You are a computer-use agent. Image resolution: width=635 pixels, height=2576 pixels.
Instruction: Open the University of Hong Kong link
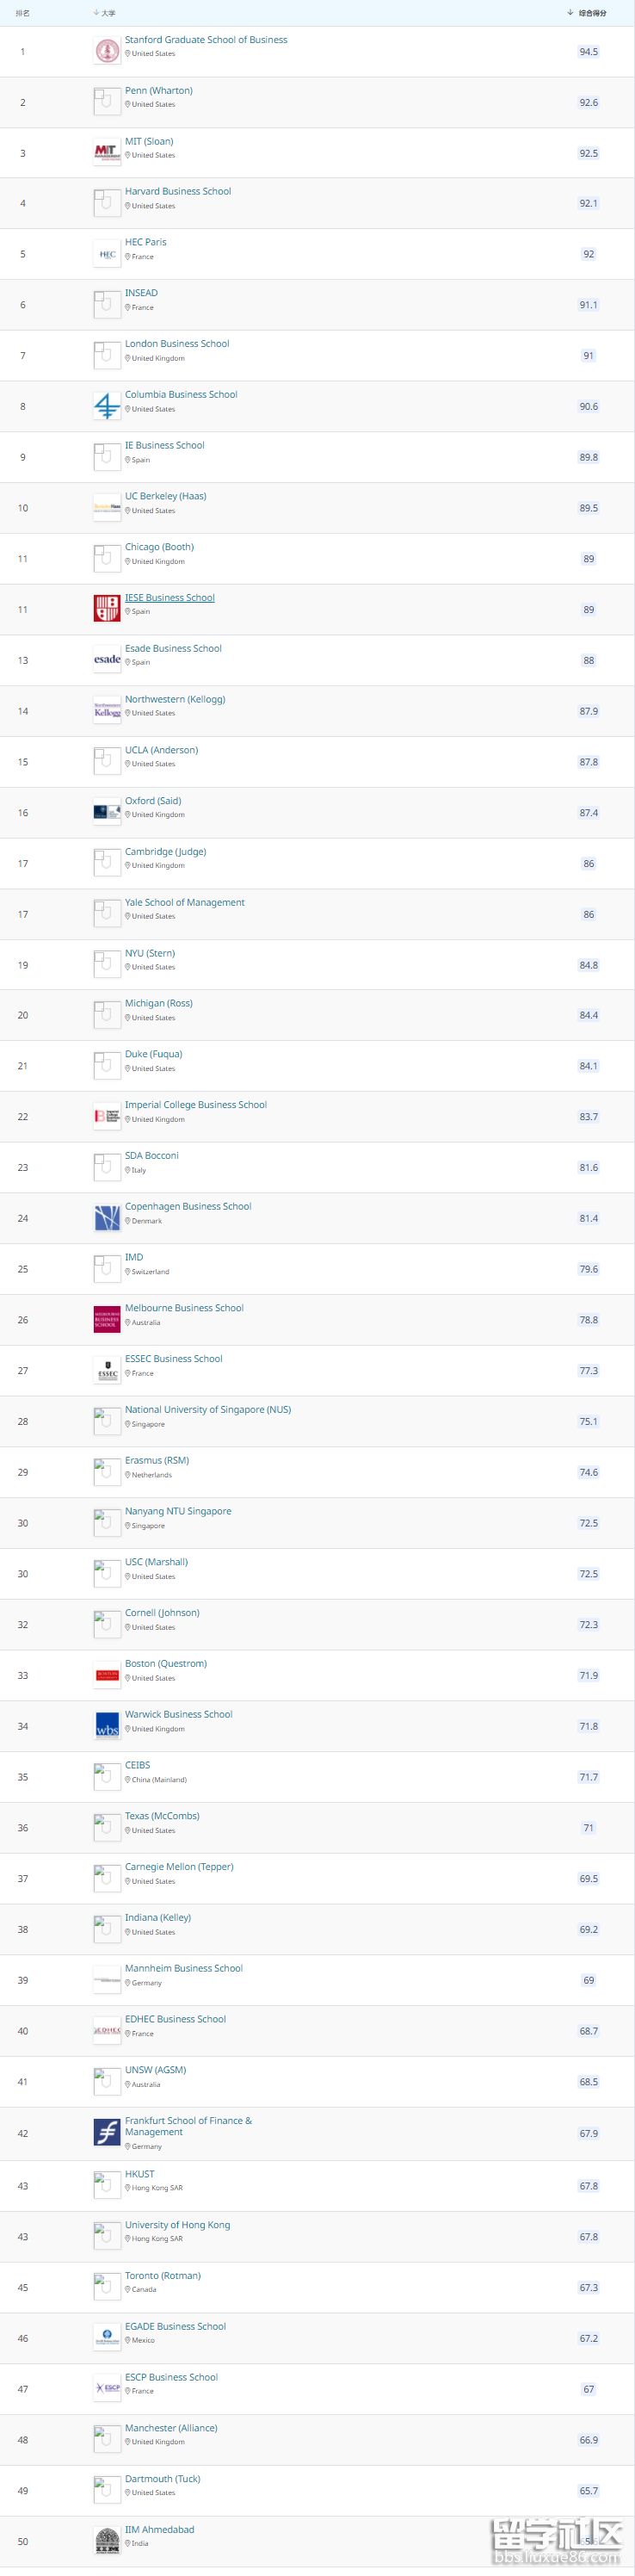click(177, 2224)
